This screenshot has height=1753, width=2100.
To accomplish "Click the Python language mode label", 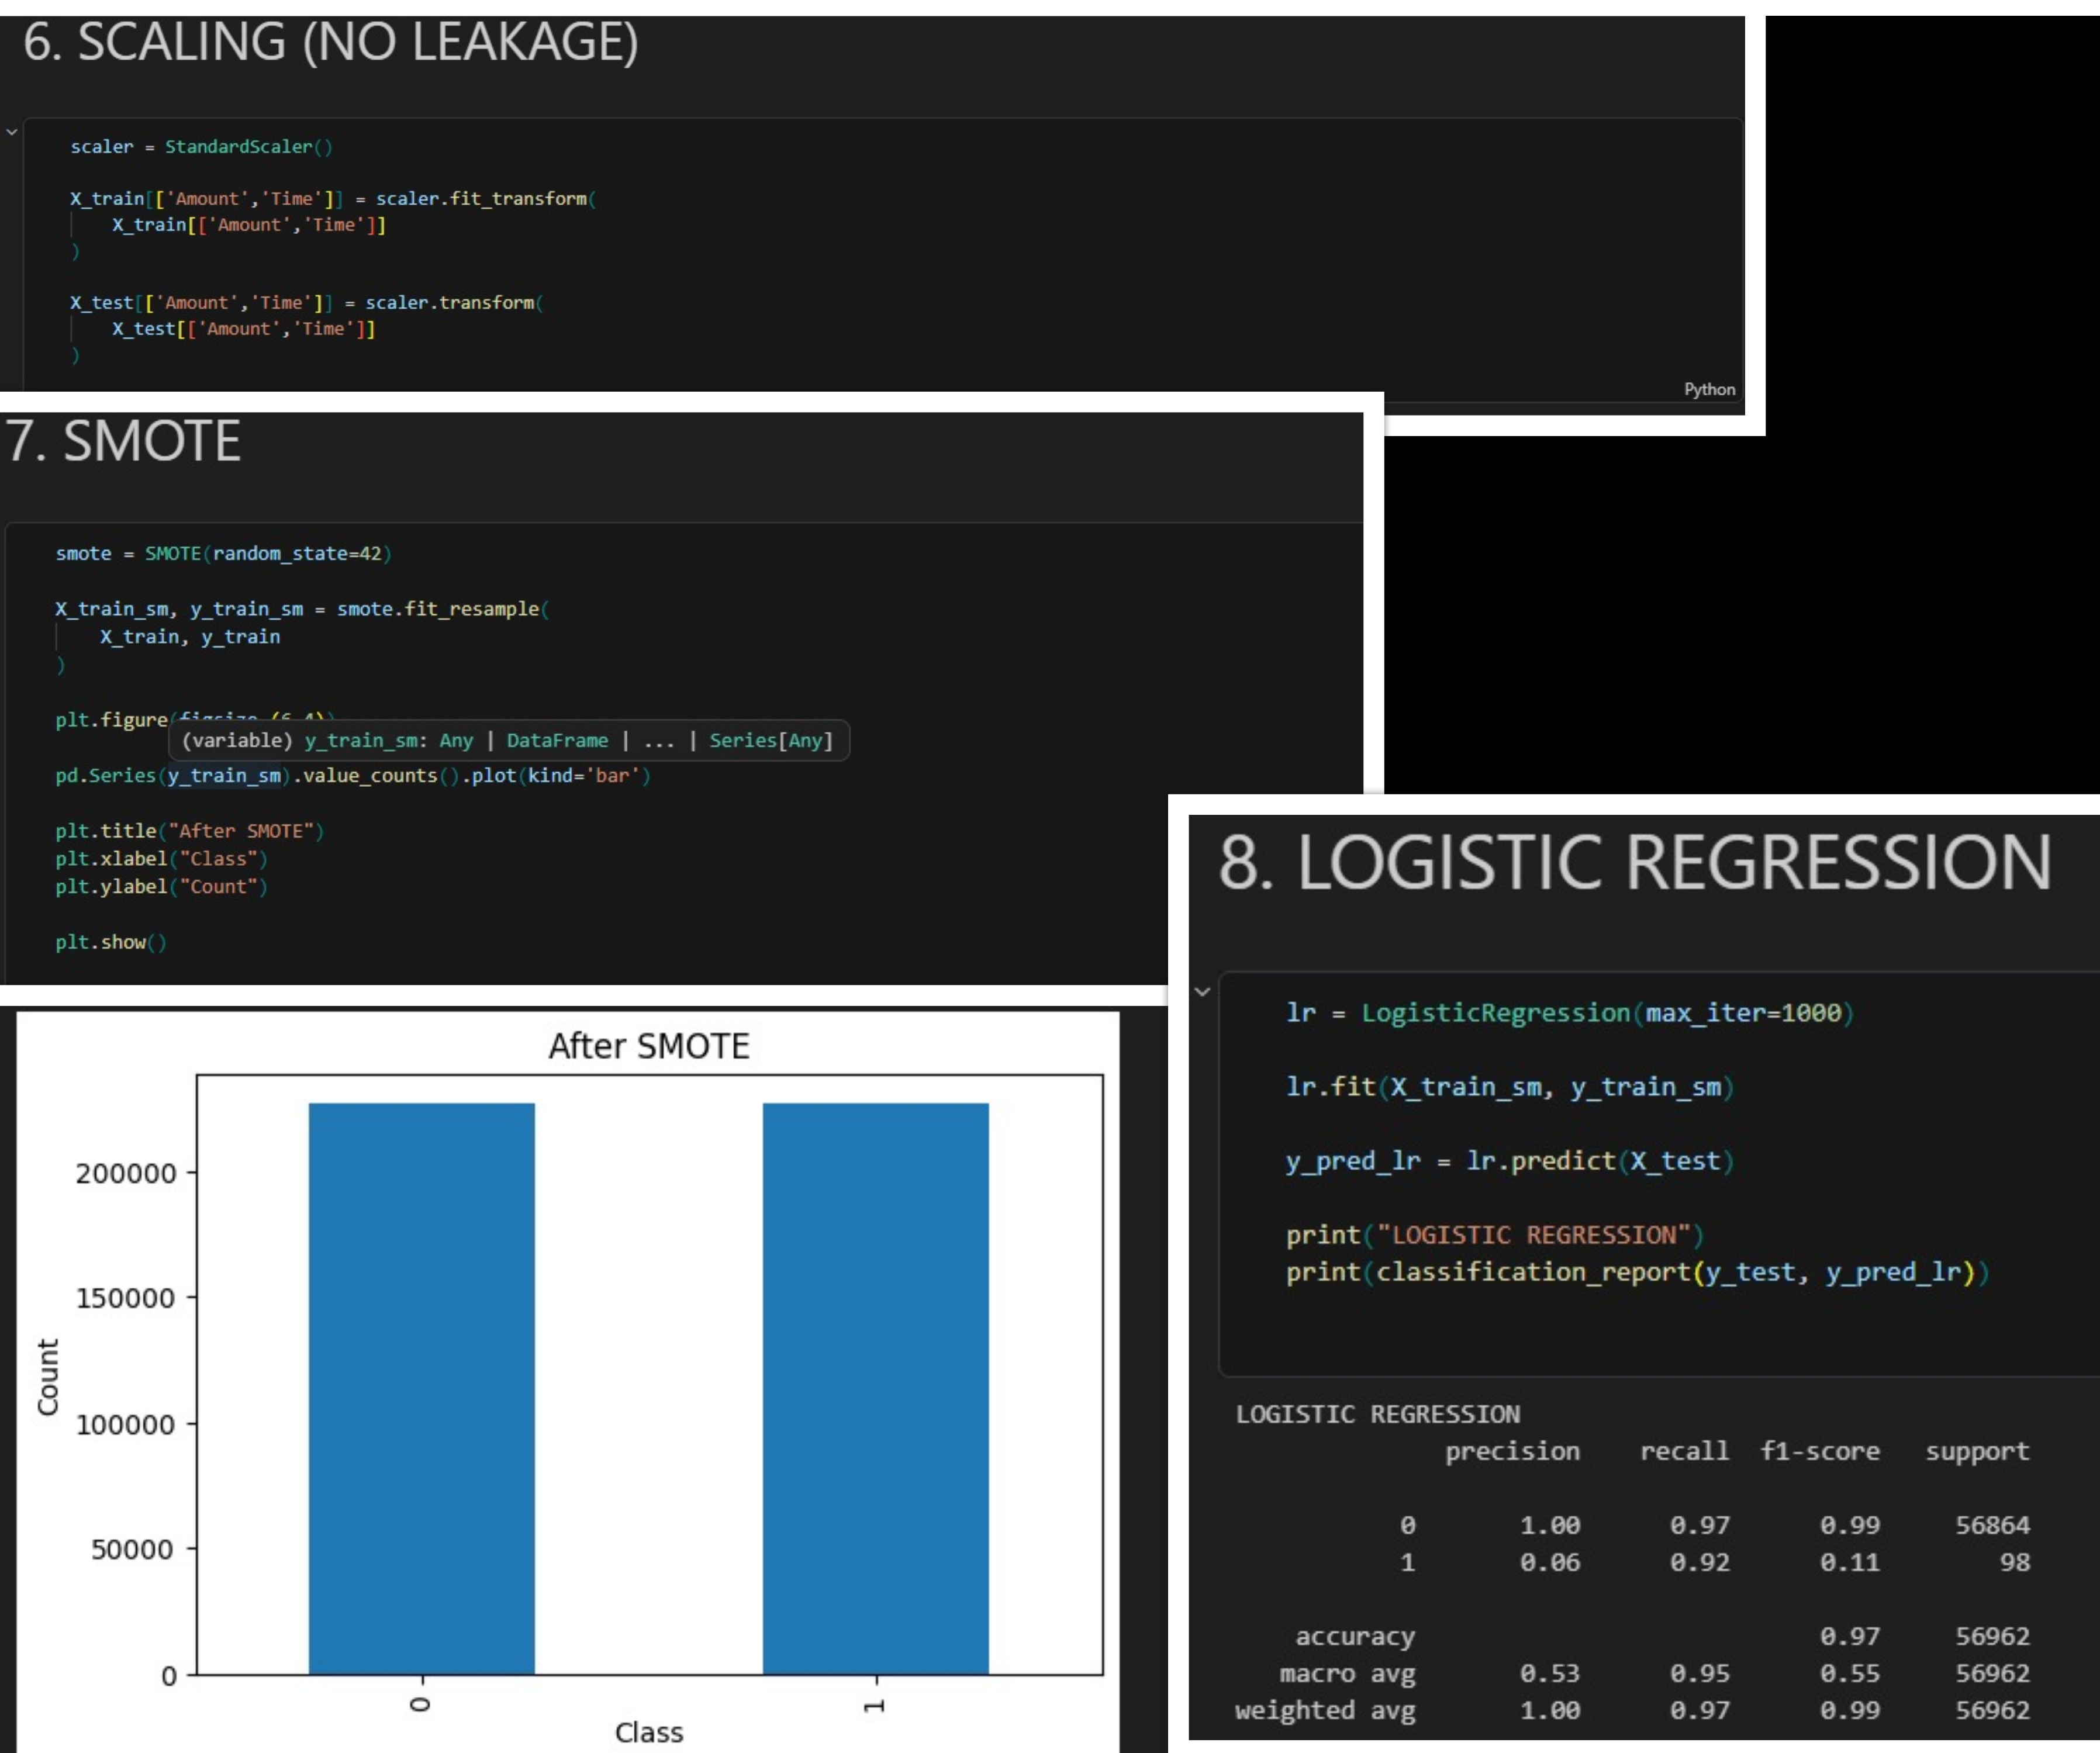I will pyautogui.click(x=1709, y=389).
